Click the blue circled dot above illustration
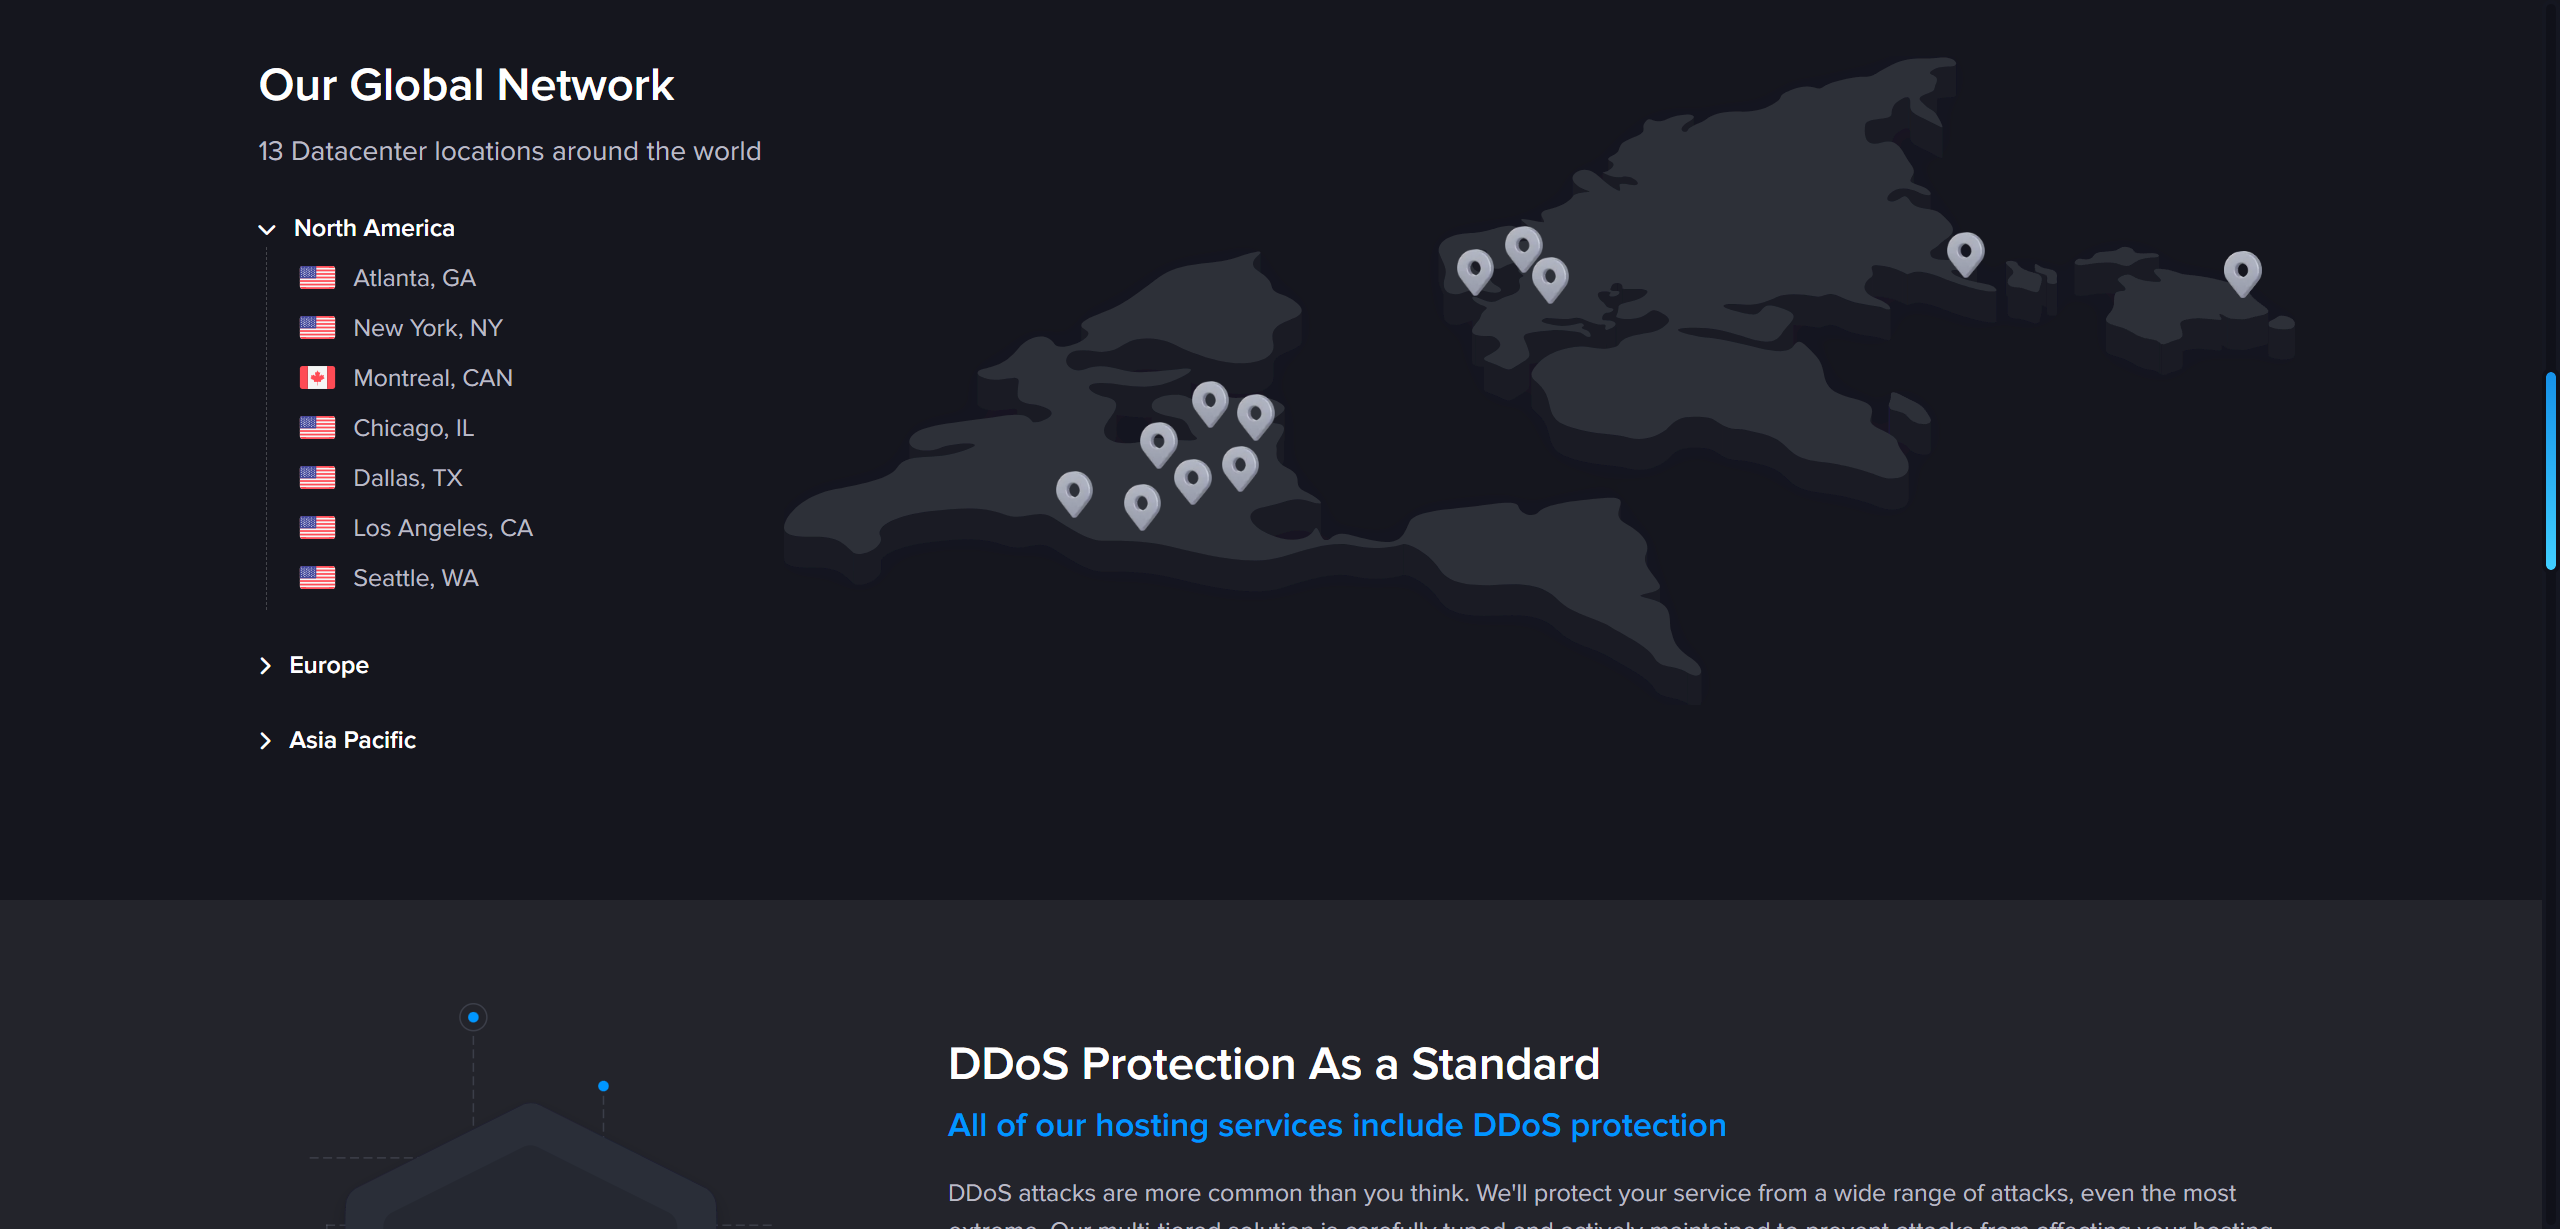2560x1229 pixels. coord(473,1017)
